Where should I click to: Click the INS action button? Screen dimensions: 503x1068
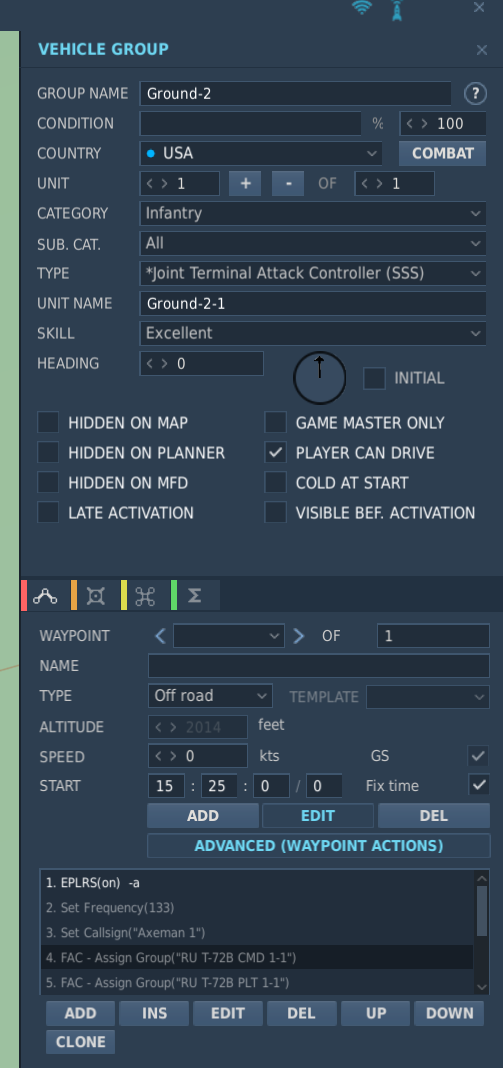(x=154, y=1013)
